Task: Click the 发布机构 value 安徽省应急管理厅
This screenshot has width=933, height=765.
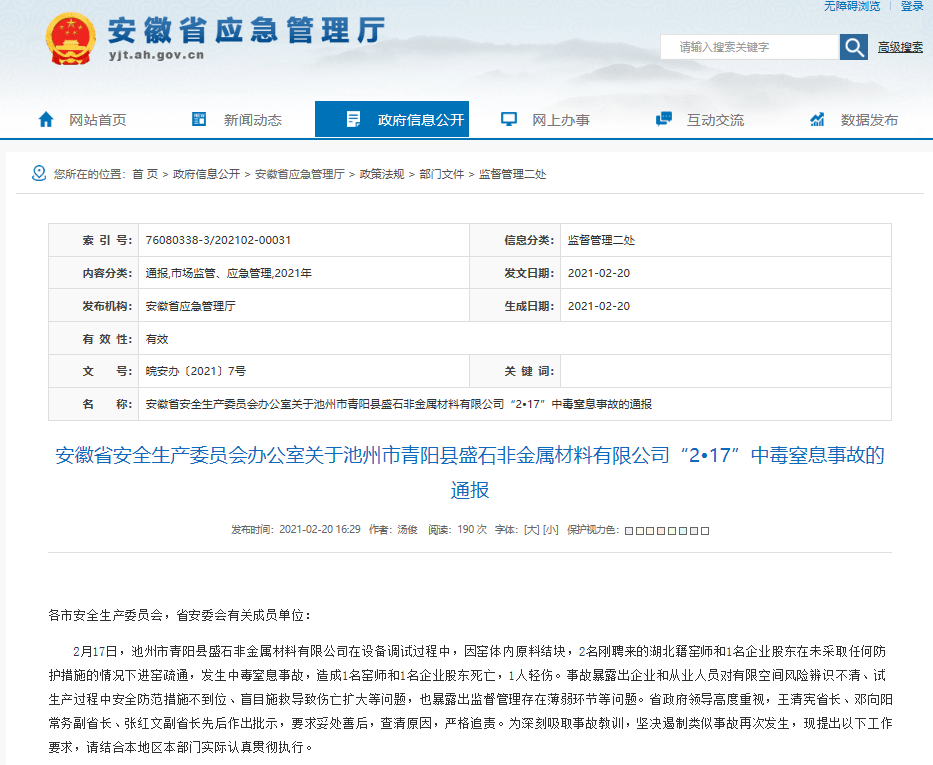Action: (x=190, y=306)
